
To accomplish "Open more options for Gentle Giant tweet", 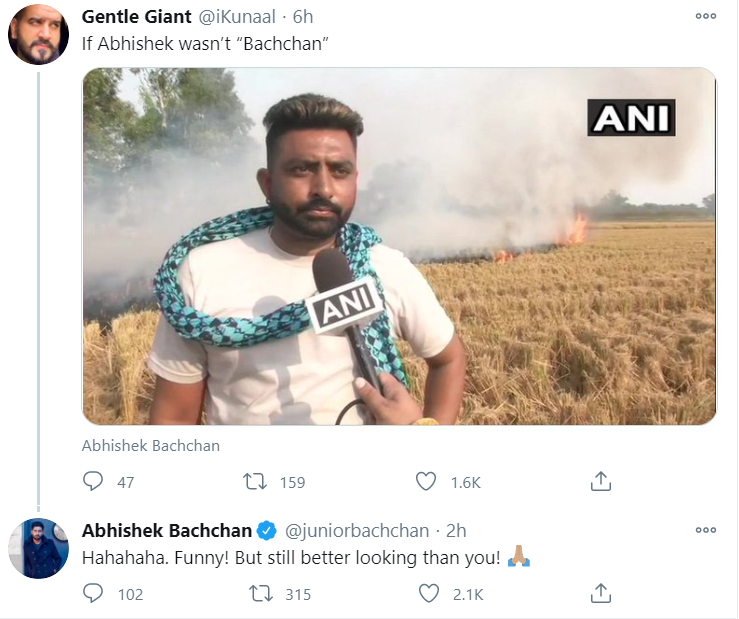I will click(706, 17).
